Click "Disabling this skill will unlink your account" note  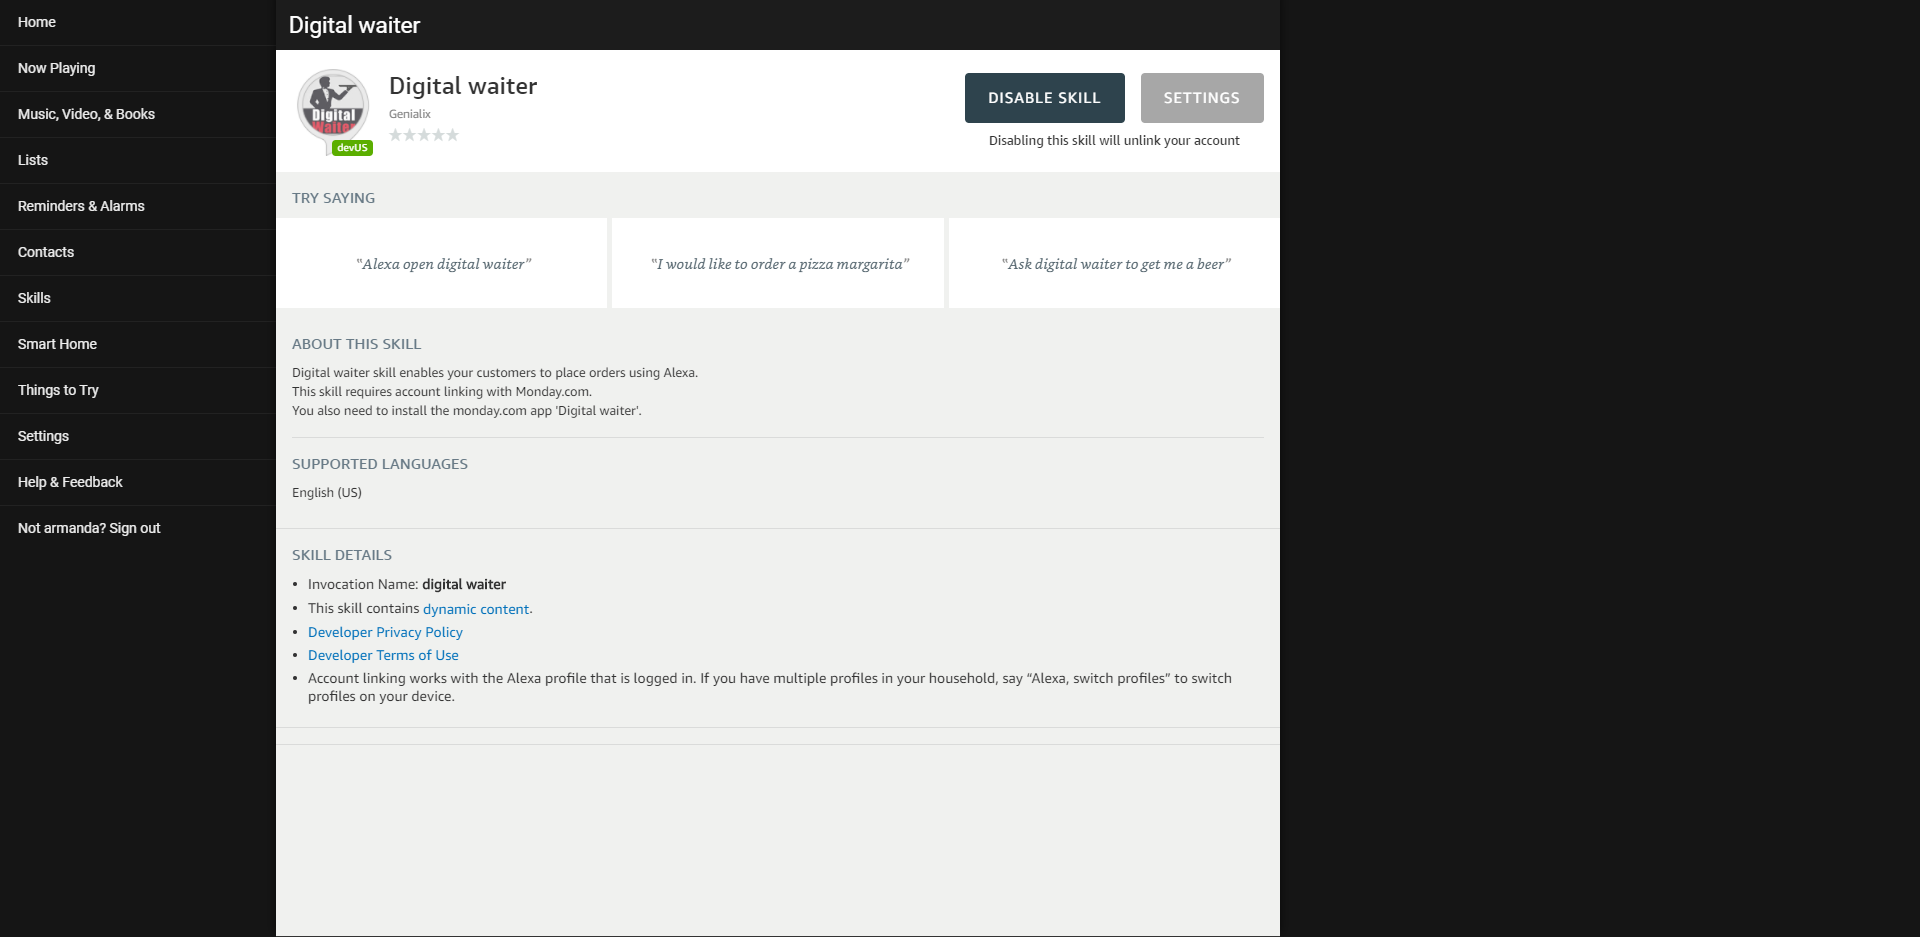(x=1114, y=141)
